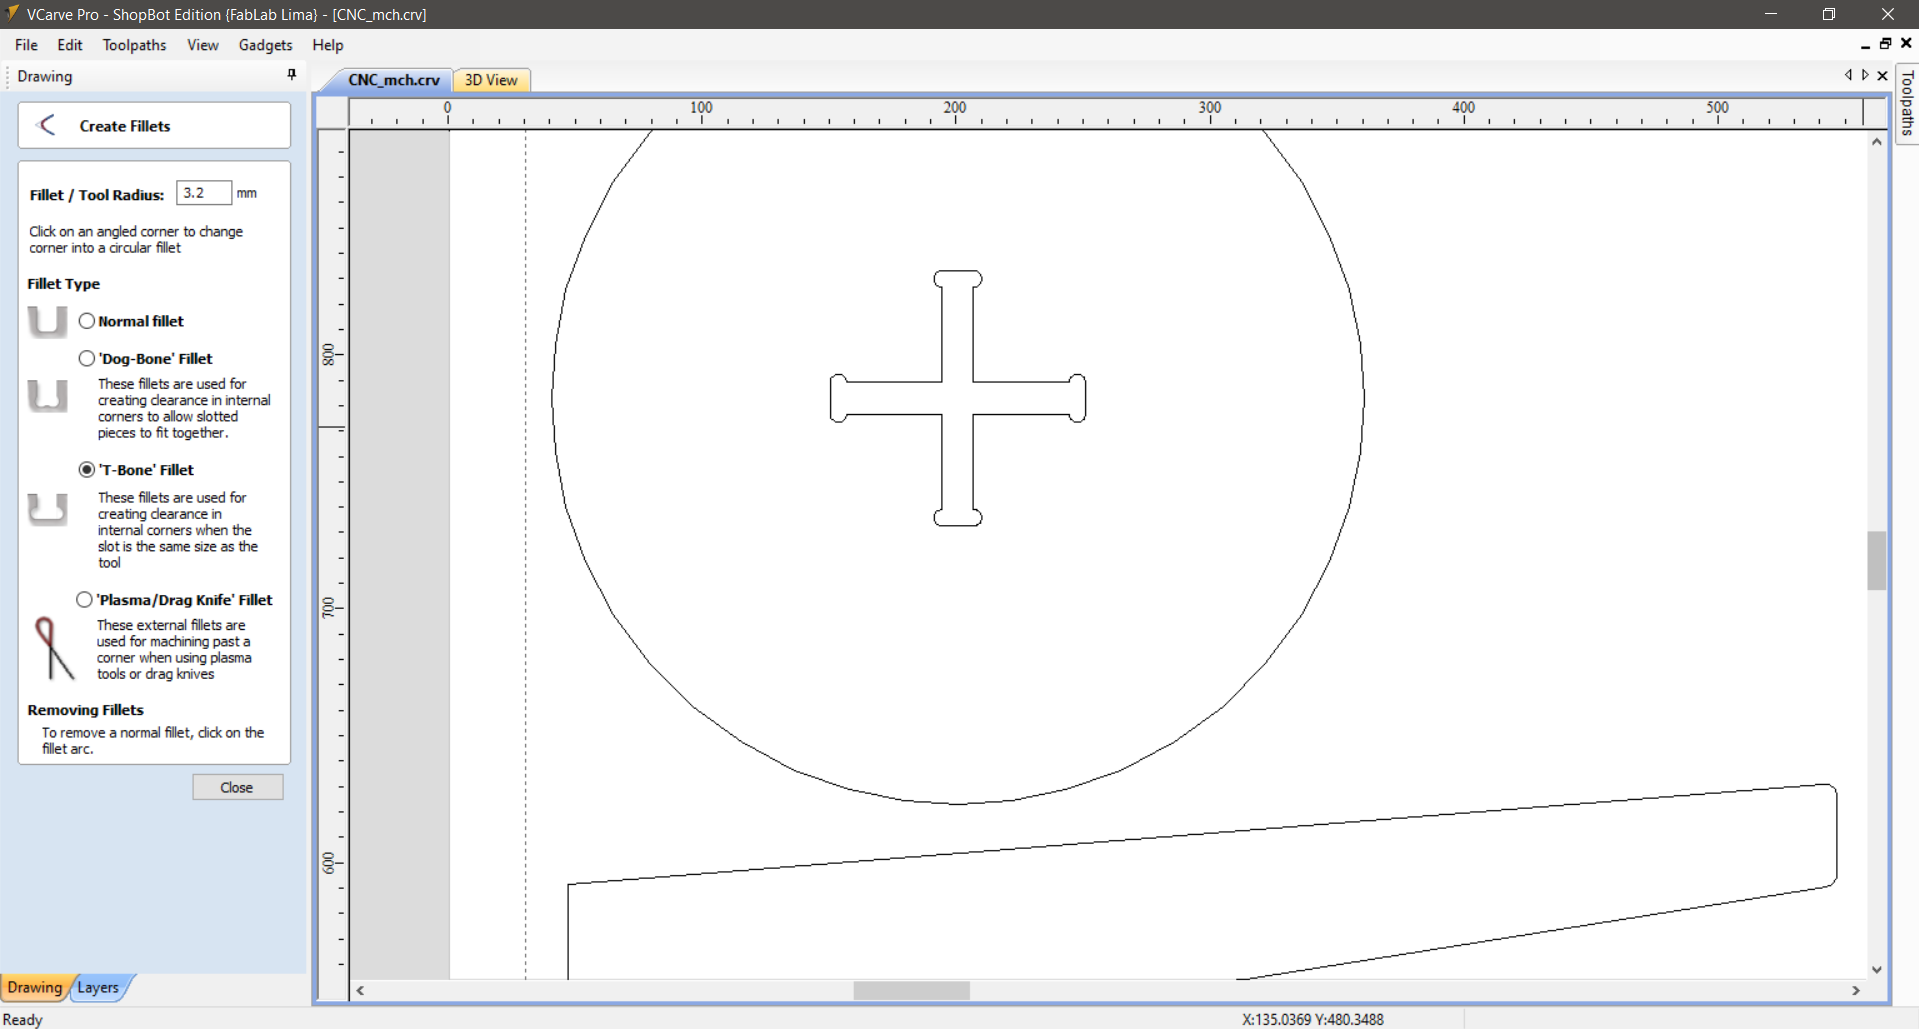The width and height of the screenshot is (1919, 1029).
Task: Open the Gadgets menu
Action: point(265,45)
